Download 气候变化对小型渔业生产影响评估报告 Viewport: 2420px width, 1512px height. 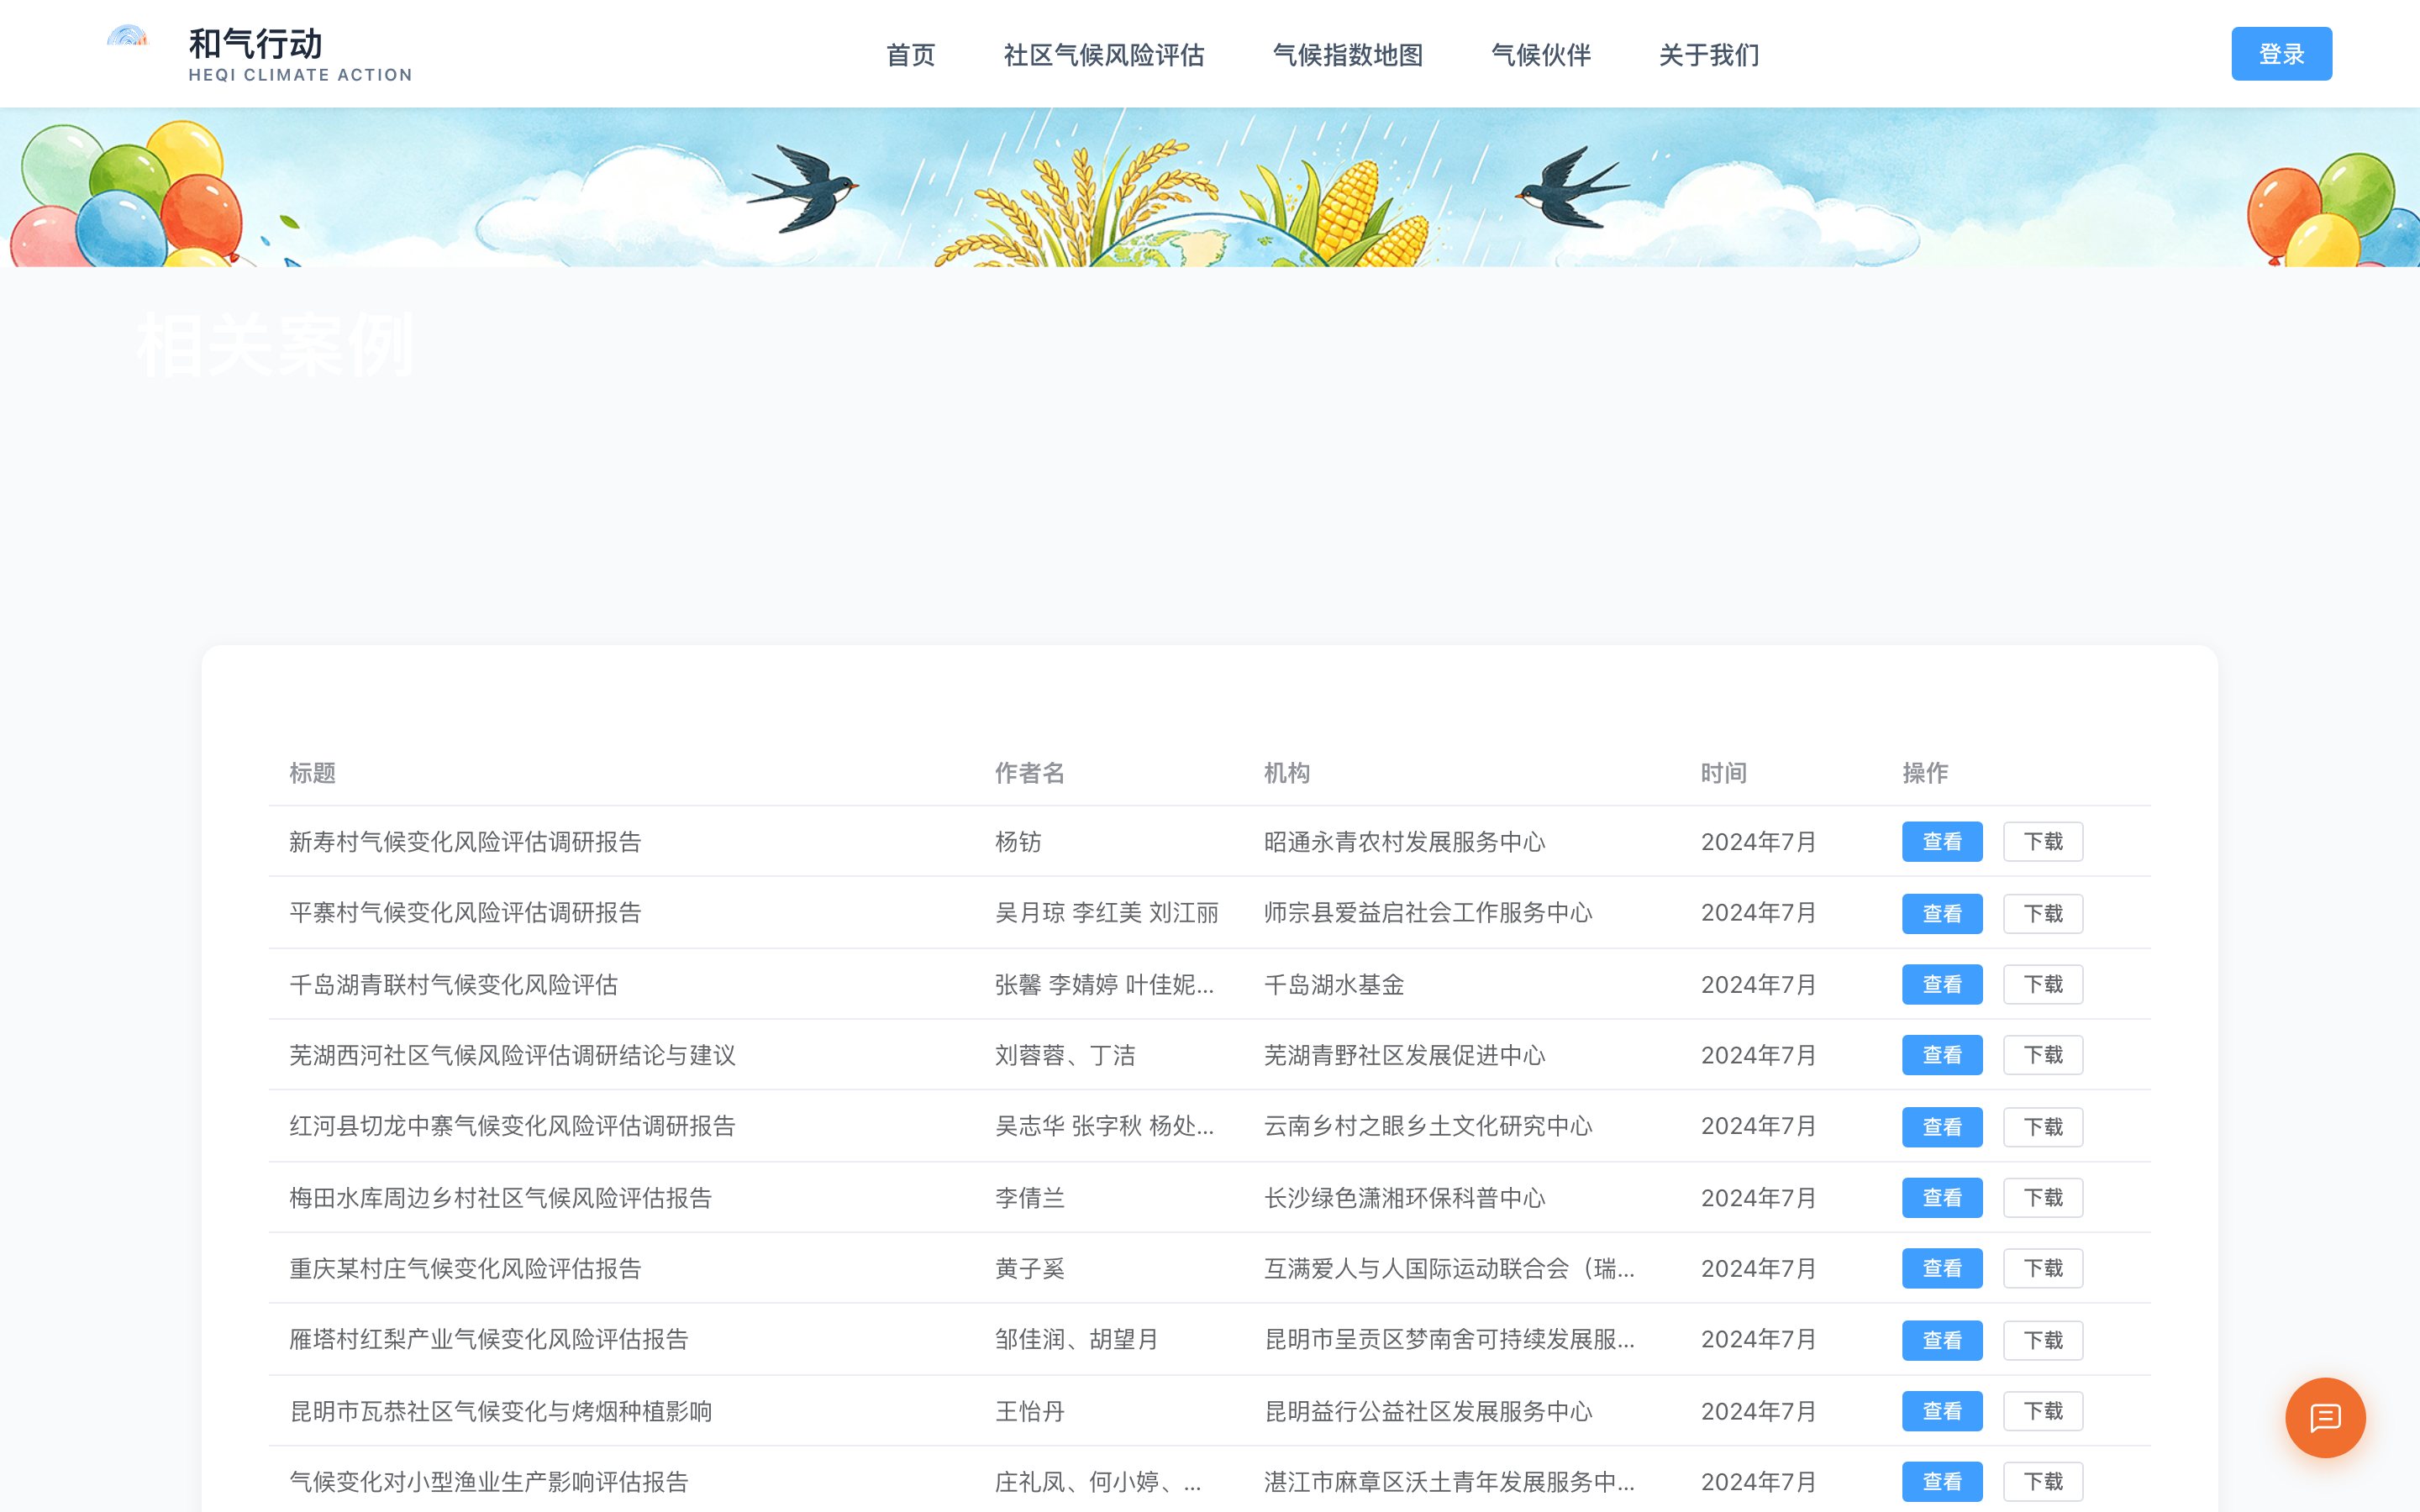[2043, 1482]
